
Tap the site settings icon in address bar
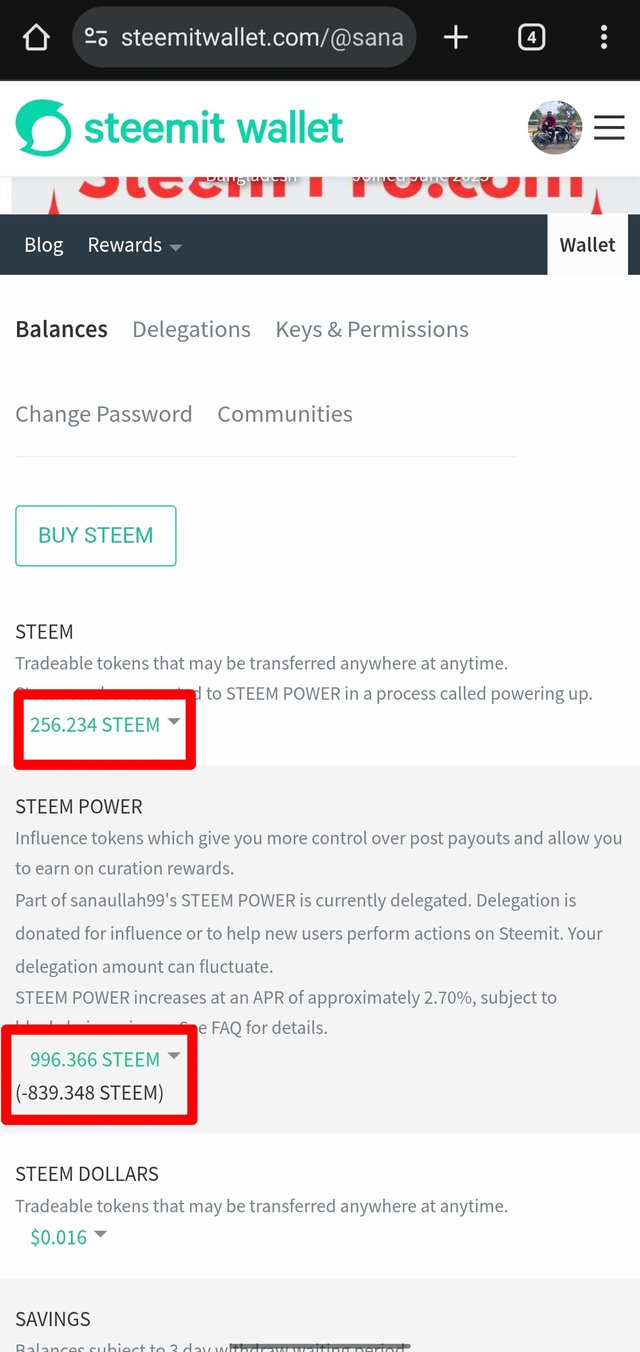(x=96, y=38)
